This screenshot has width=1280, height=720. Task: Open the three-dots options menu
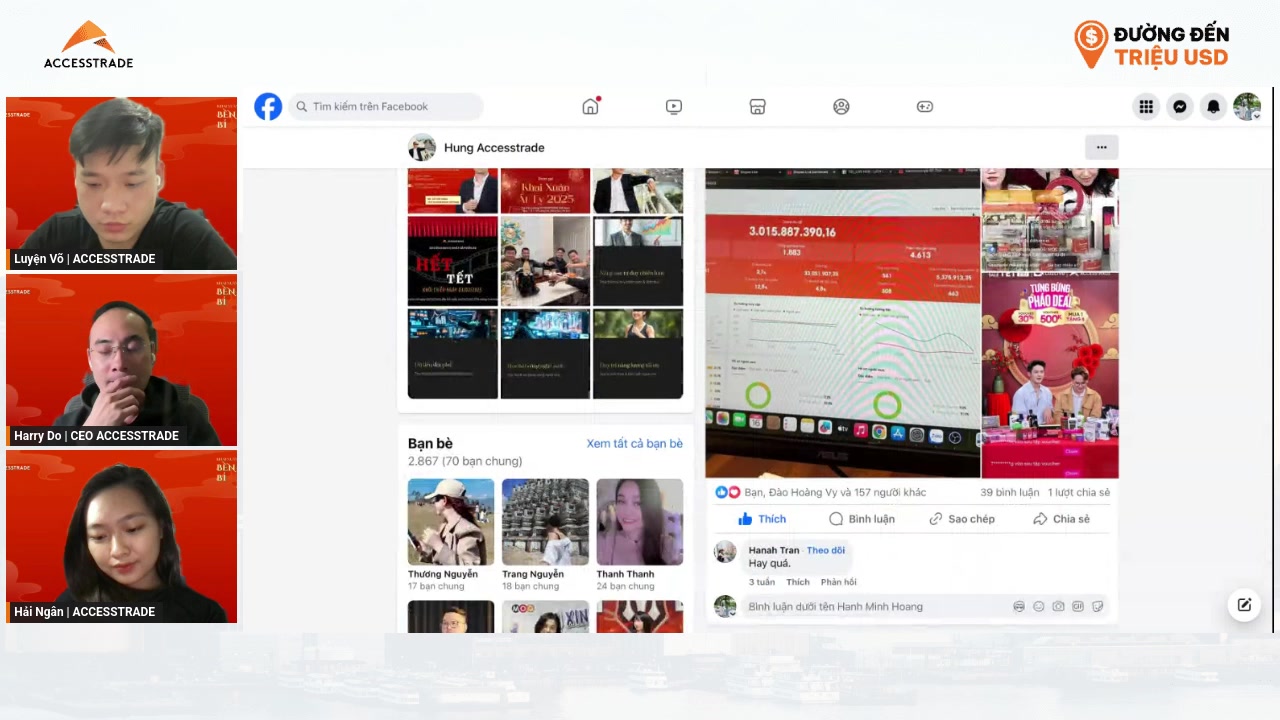[1101, 148]
